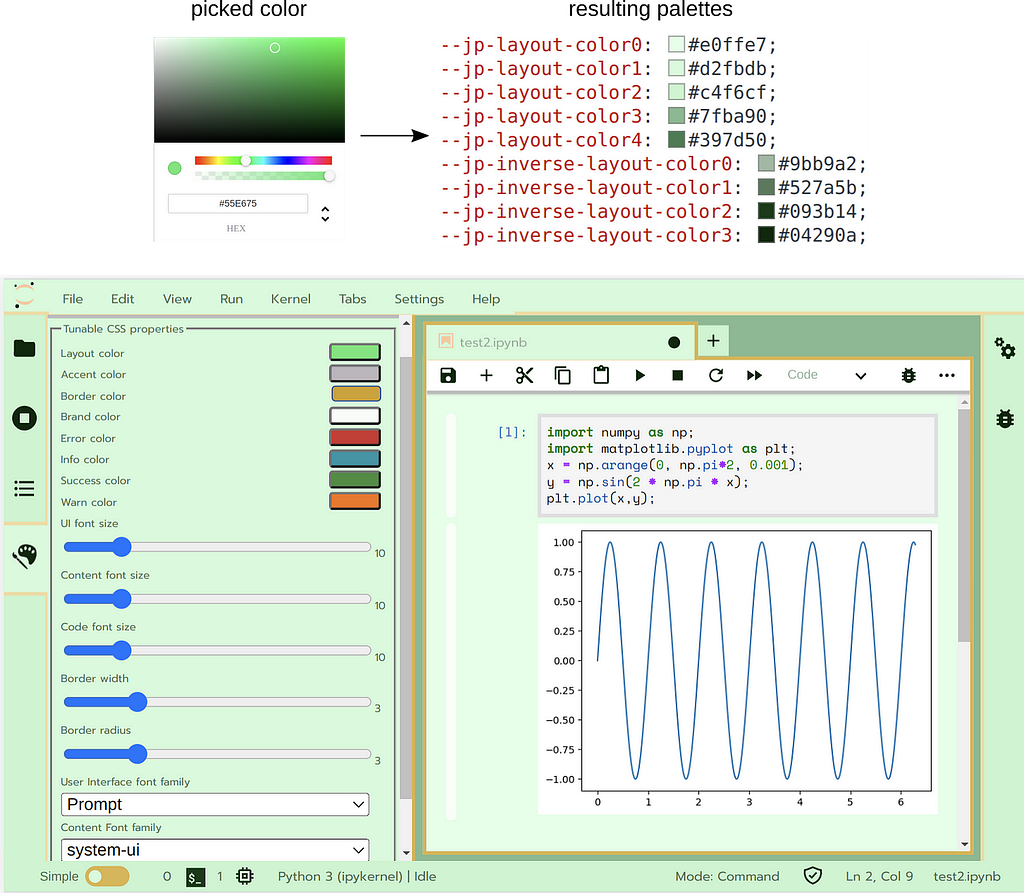Insert a cell below with plus icon

(x=486, y=375)
